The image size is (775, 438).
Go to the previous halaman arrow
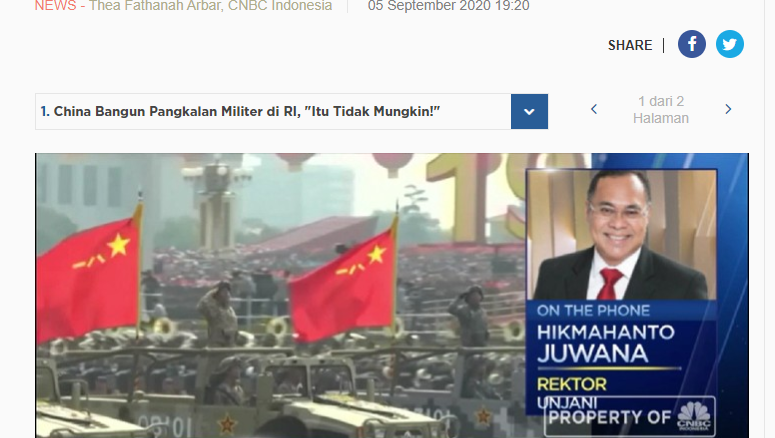594,109
